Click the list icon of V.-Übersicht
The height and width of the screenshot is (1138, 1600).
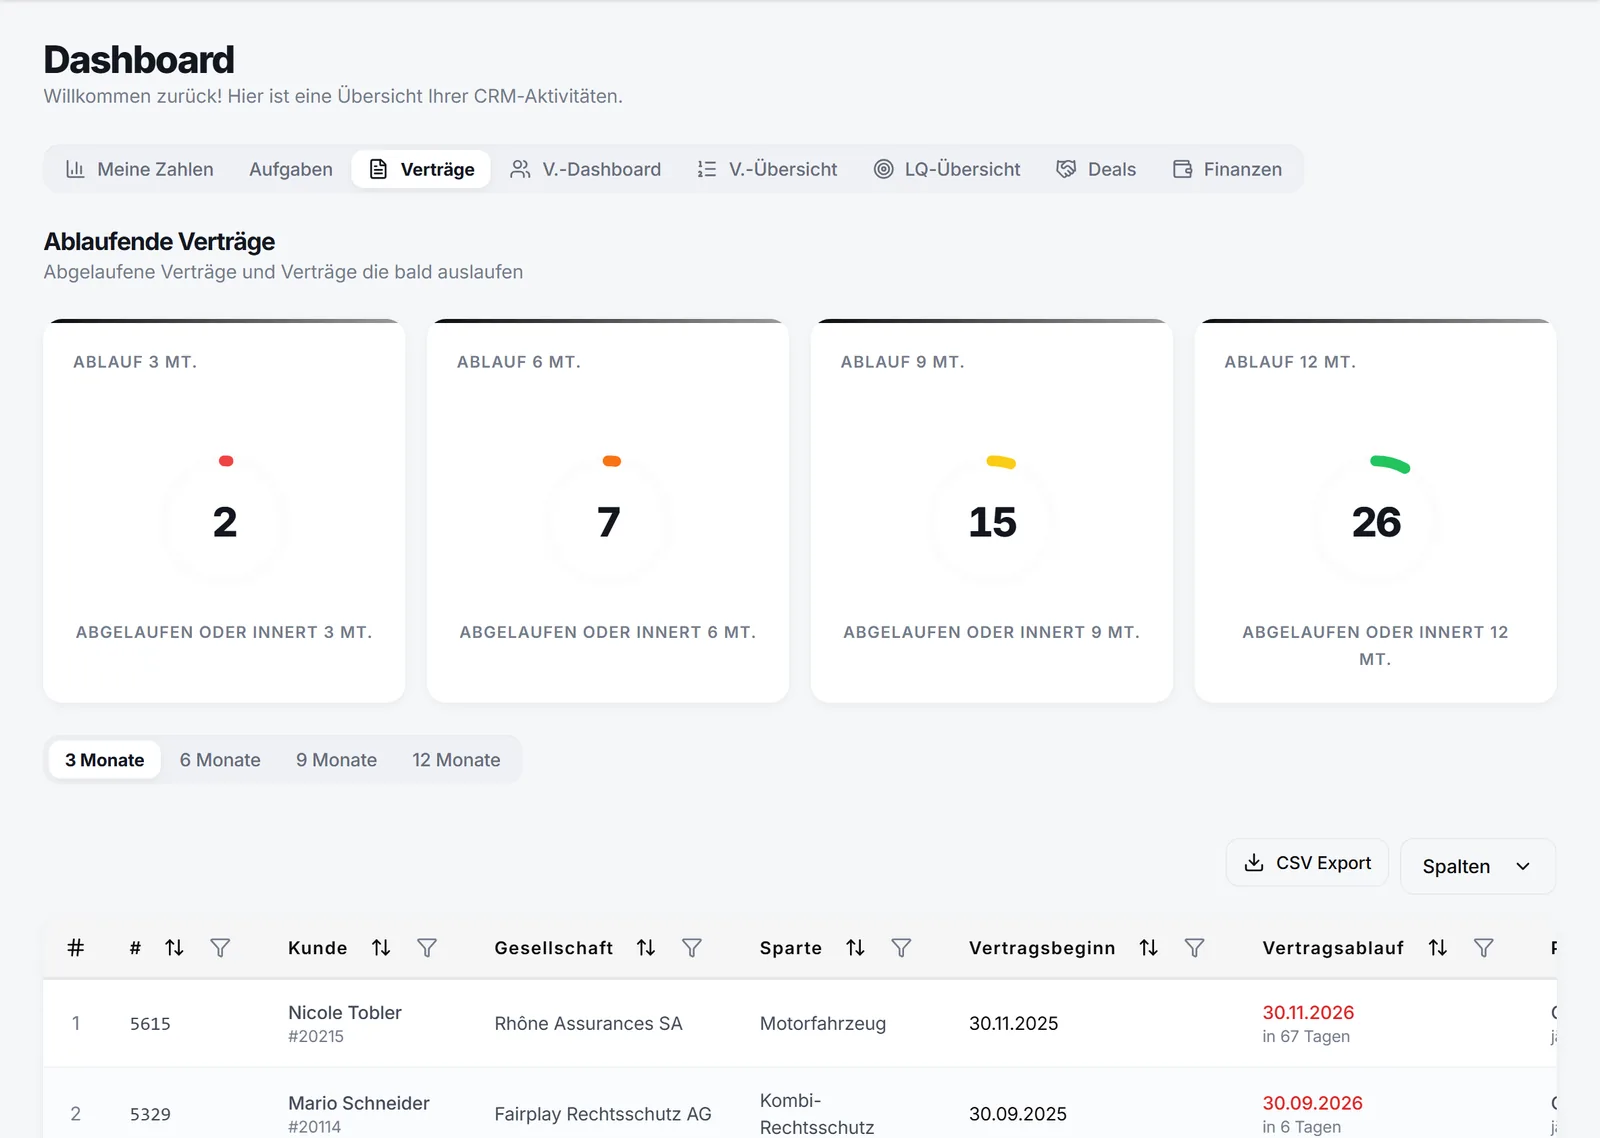click(x=707, y=169)
